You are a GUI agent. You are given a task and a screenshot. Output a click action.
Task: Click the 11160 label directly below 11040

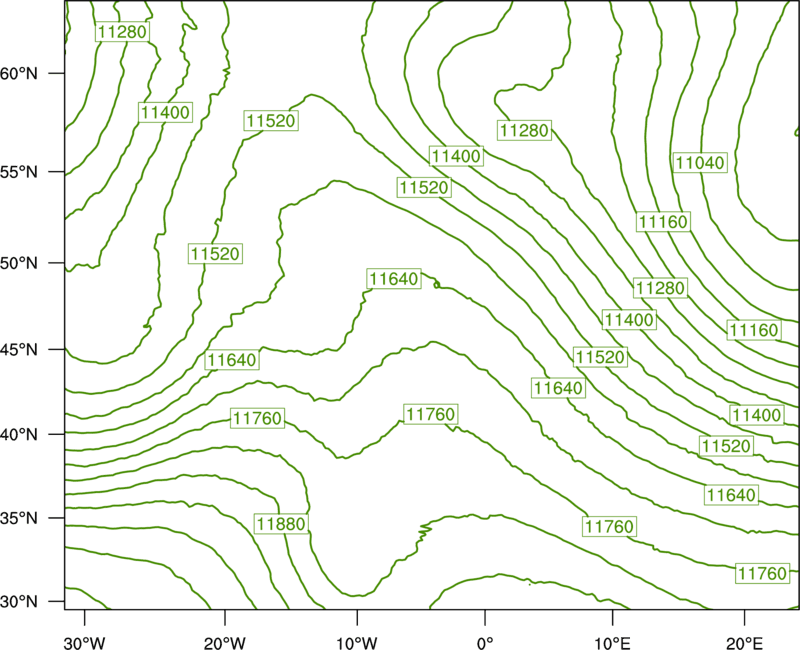point(663,222)
